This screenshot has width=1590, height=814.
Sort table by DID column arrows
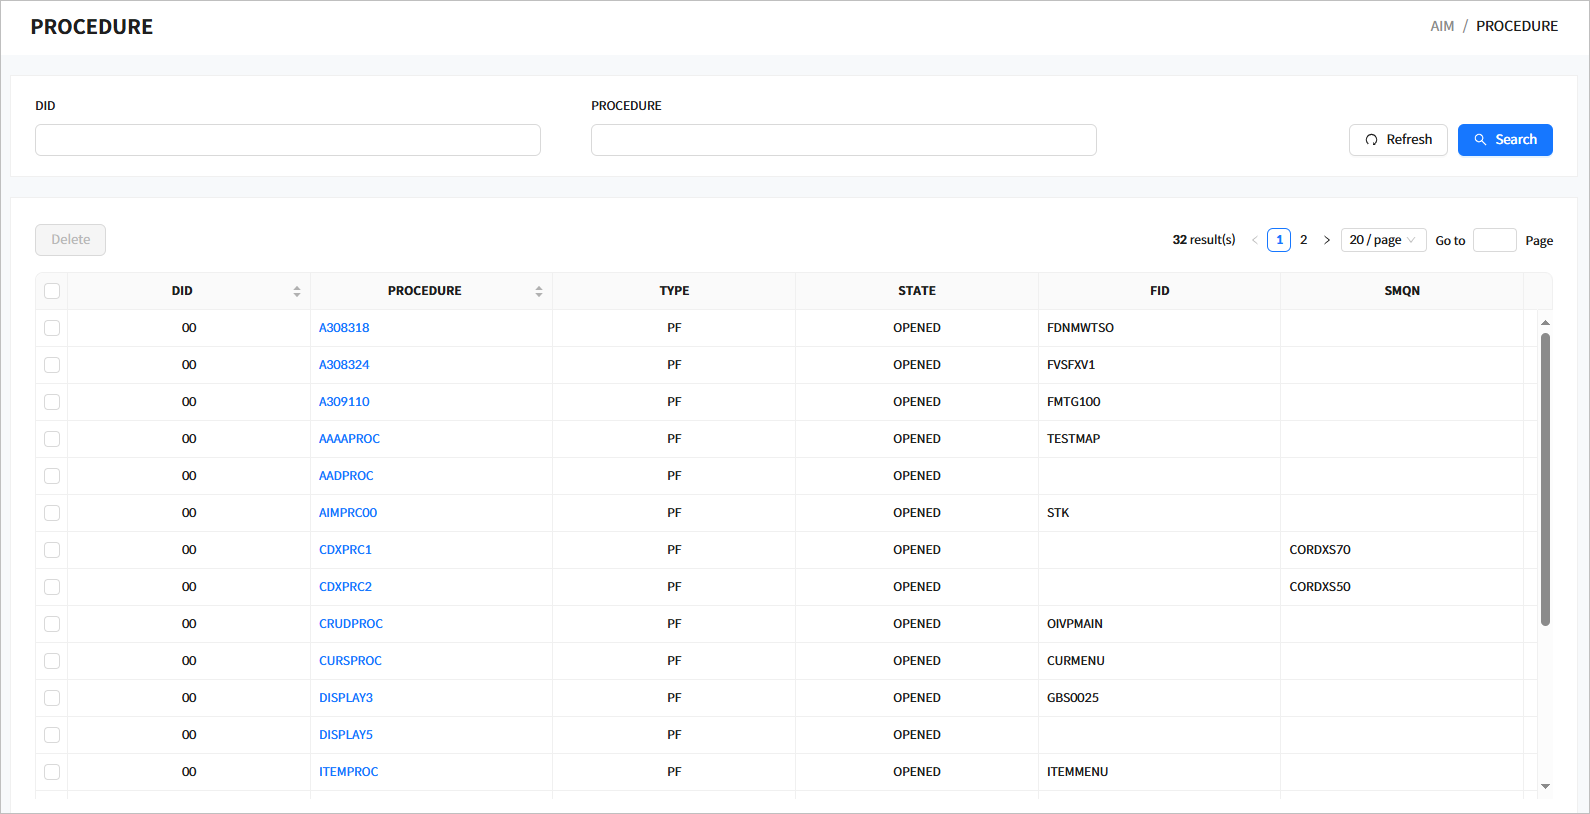[297, 291]
